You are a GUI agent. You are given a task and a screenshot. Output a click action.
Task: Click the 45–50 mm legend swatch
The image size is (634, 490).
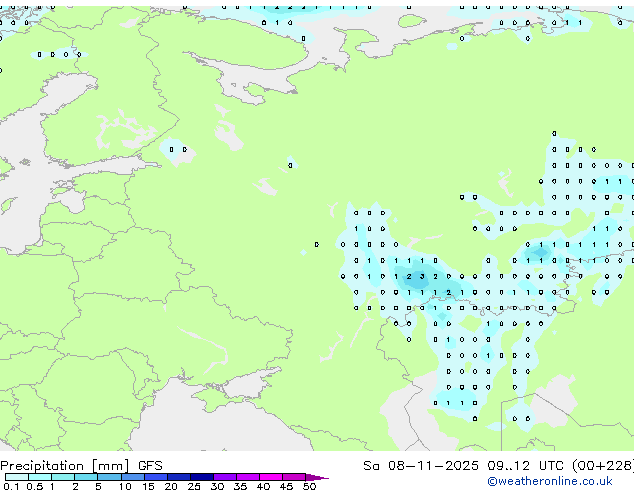[x=294, y=477]
